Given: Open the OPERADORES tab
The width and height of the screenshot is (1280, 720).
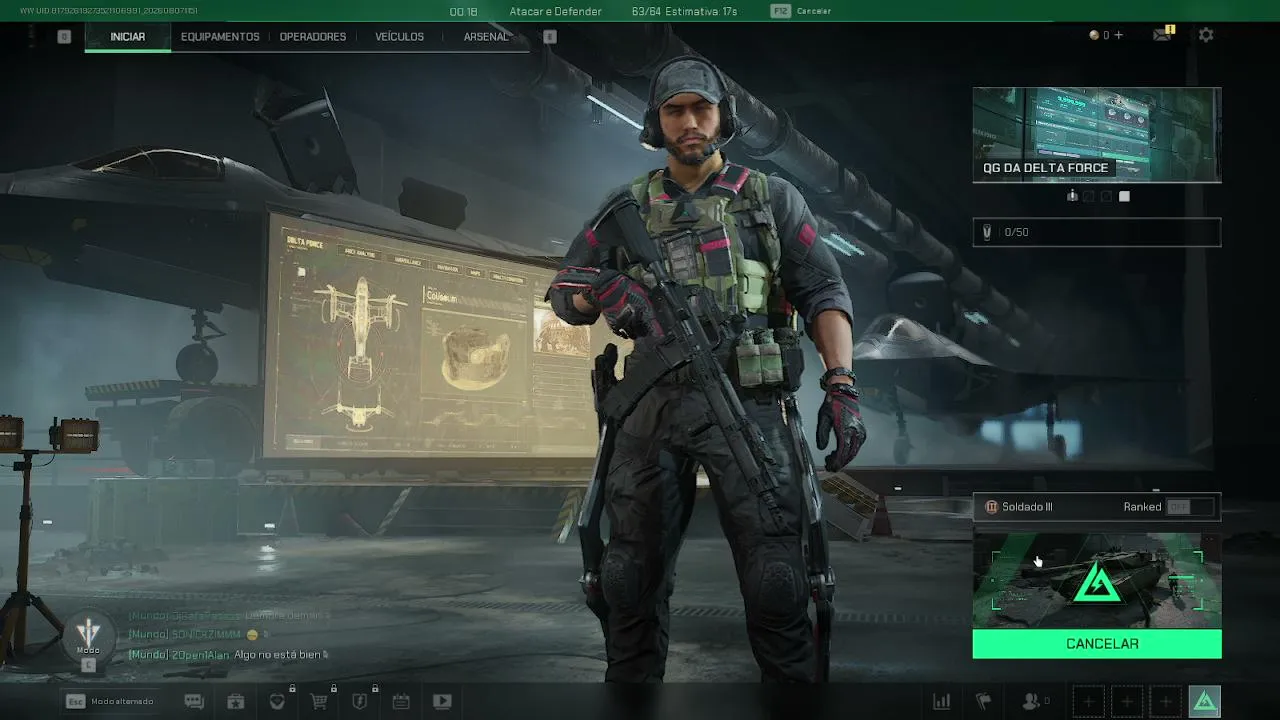Looking at the screenshot, I should tap(313, 37).
